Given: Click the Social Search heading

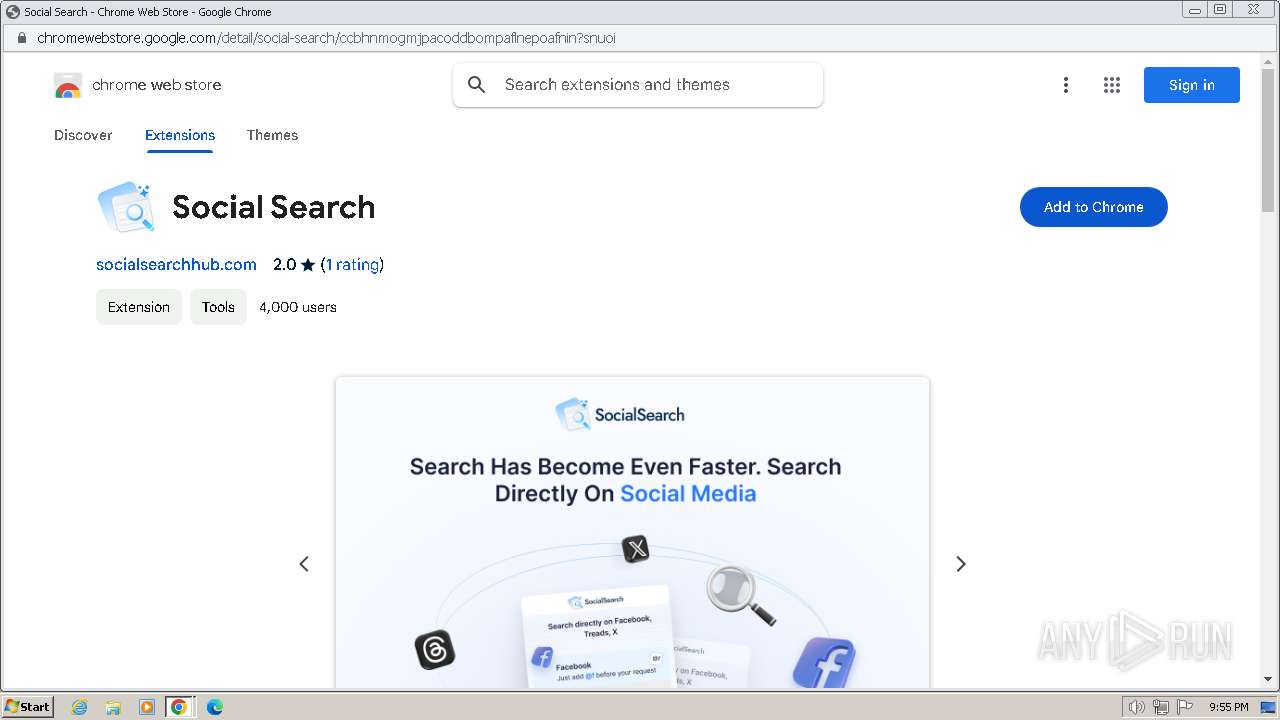Looking at the screenshot, I should [x=274, y=207].
